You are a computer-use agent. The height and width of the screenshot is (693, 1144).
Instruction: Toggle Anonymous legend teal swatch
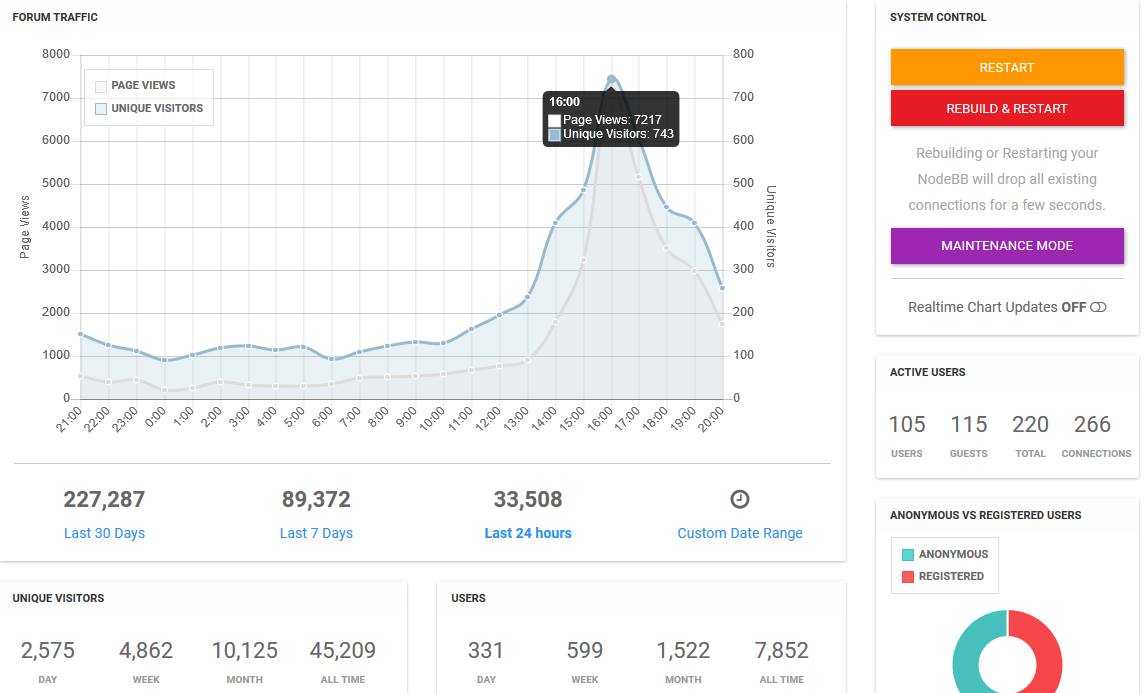click(908, 554)
